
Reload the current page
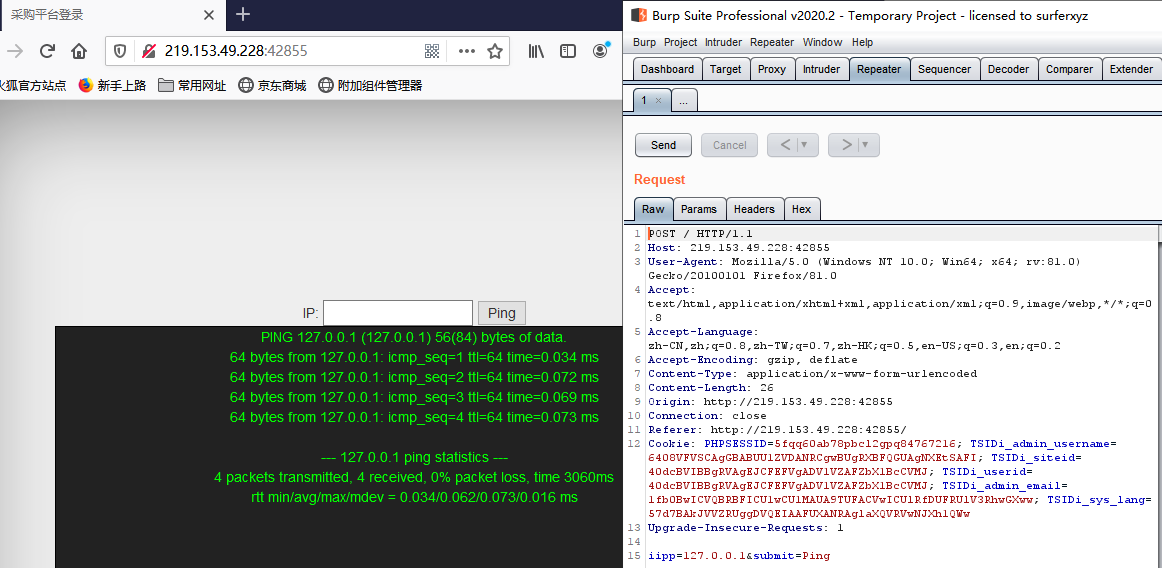(47, 50)
